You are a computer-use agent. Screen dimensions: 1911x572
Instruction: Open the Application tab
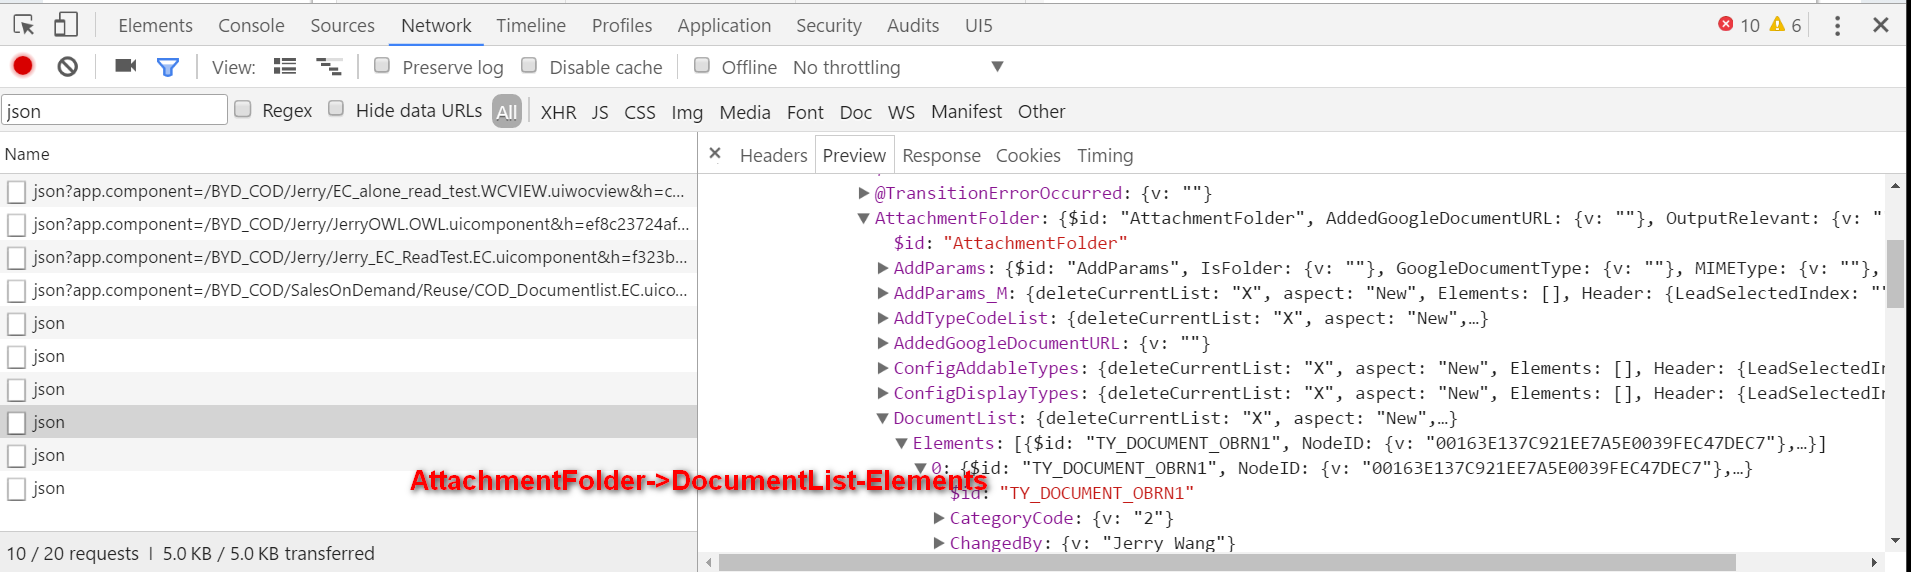pyautogui.click(x=724, y=25)
